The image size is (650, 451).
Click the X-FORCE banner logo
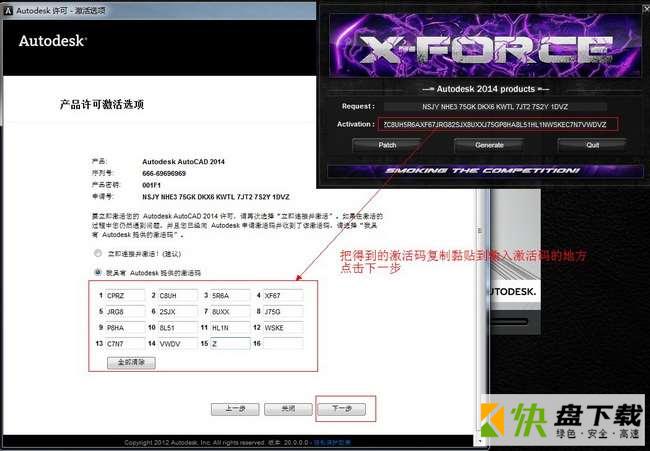coord(484,48)
